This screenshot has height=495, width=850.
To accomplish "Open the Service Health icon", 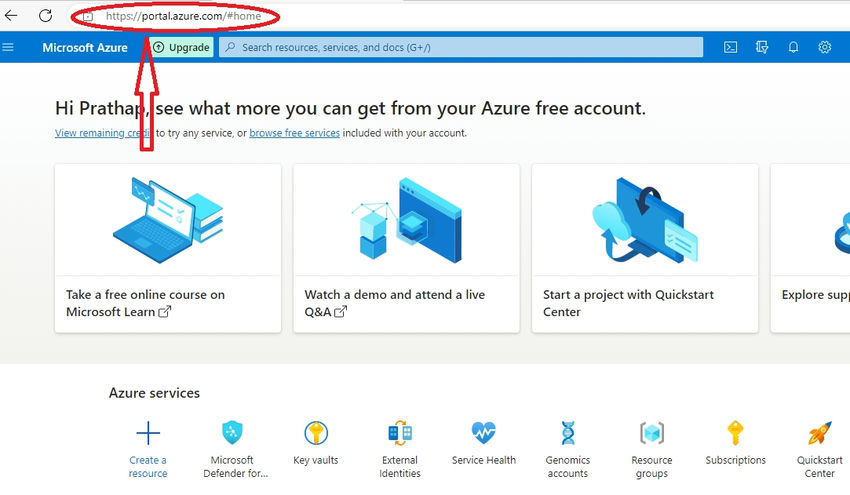I will [x=484, y=433].
